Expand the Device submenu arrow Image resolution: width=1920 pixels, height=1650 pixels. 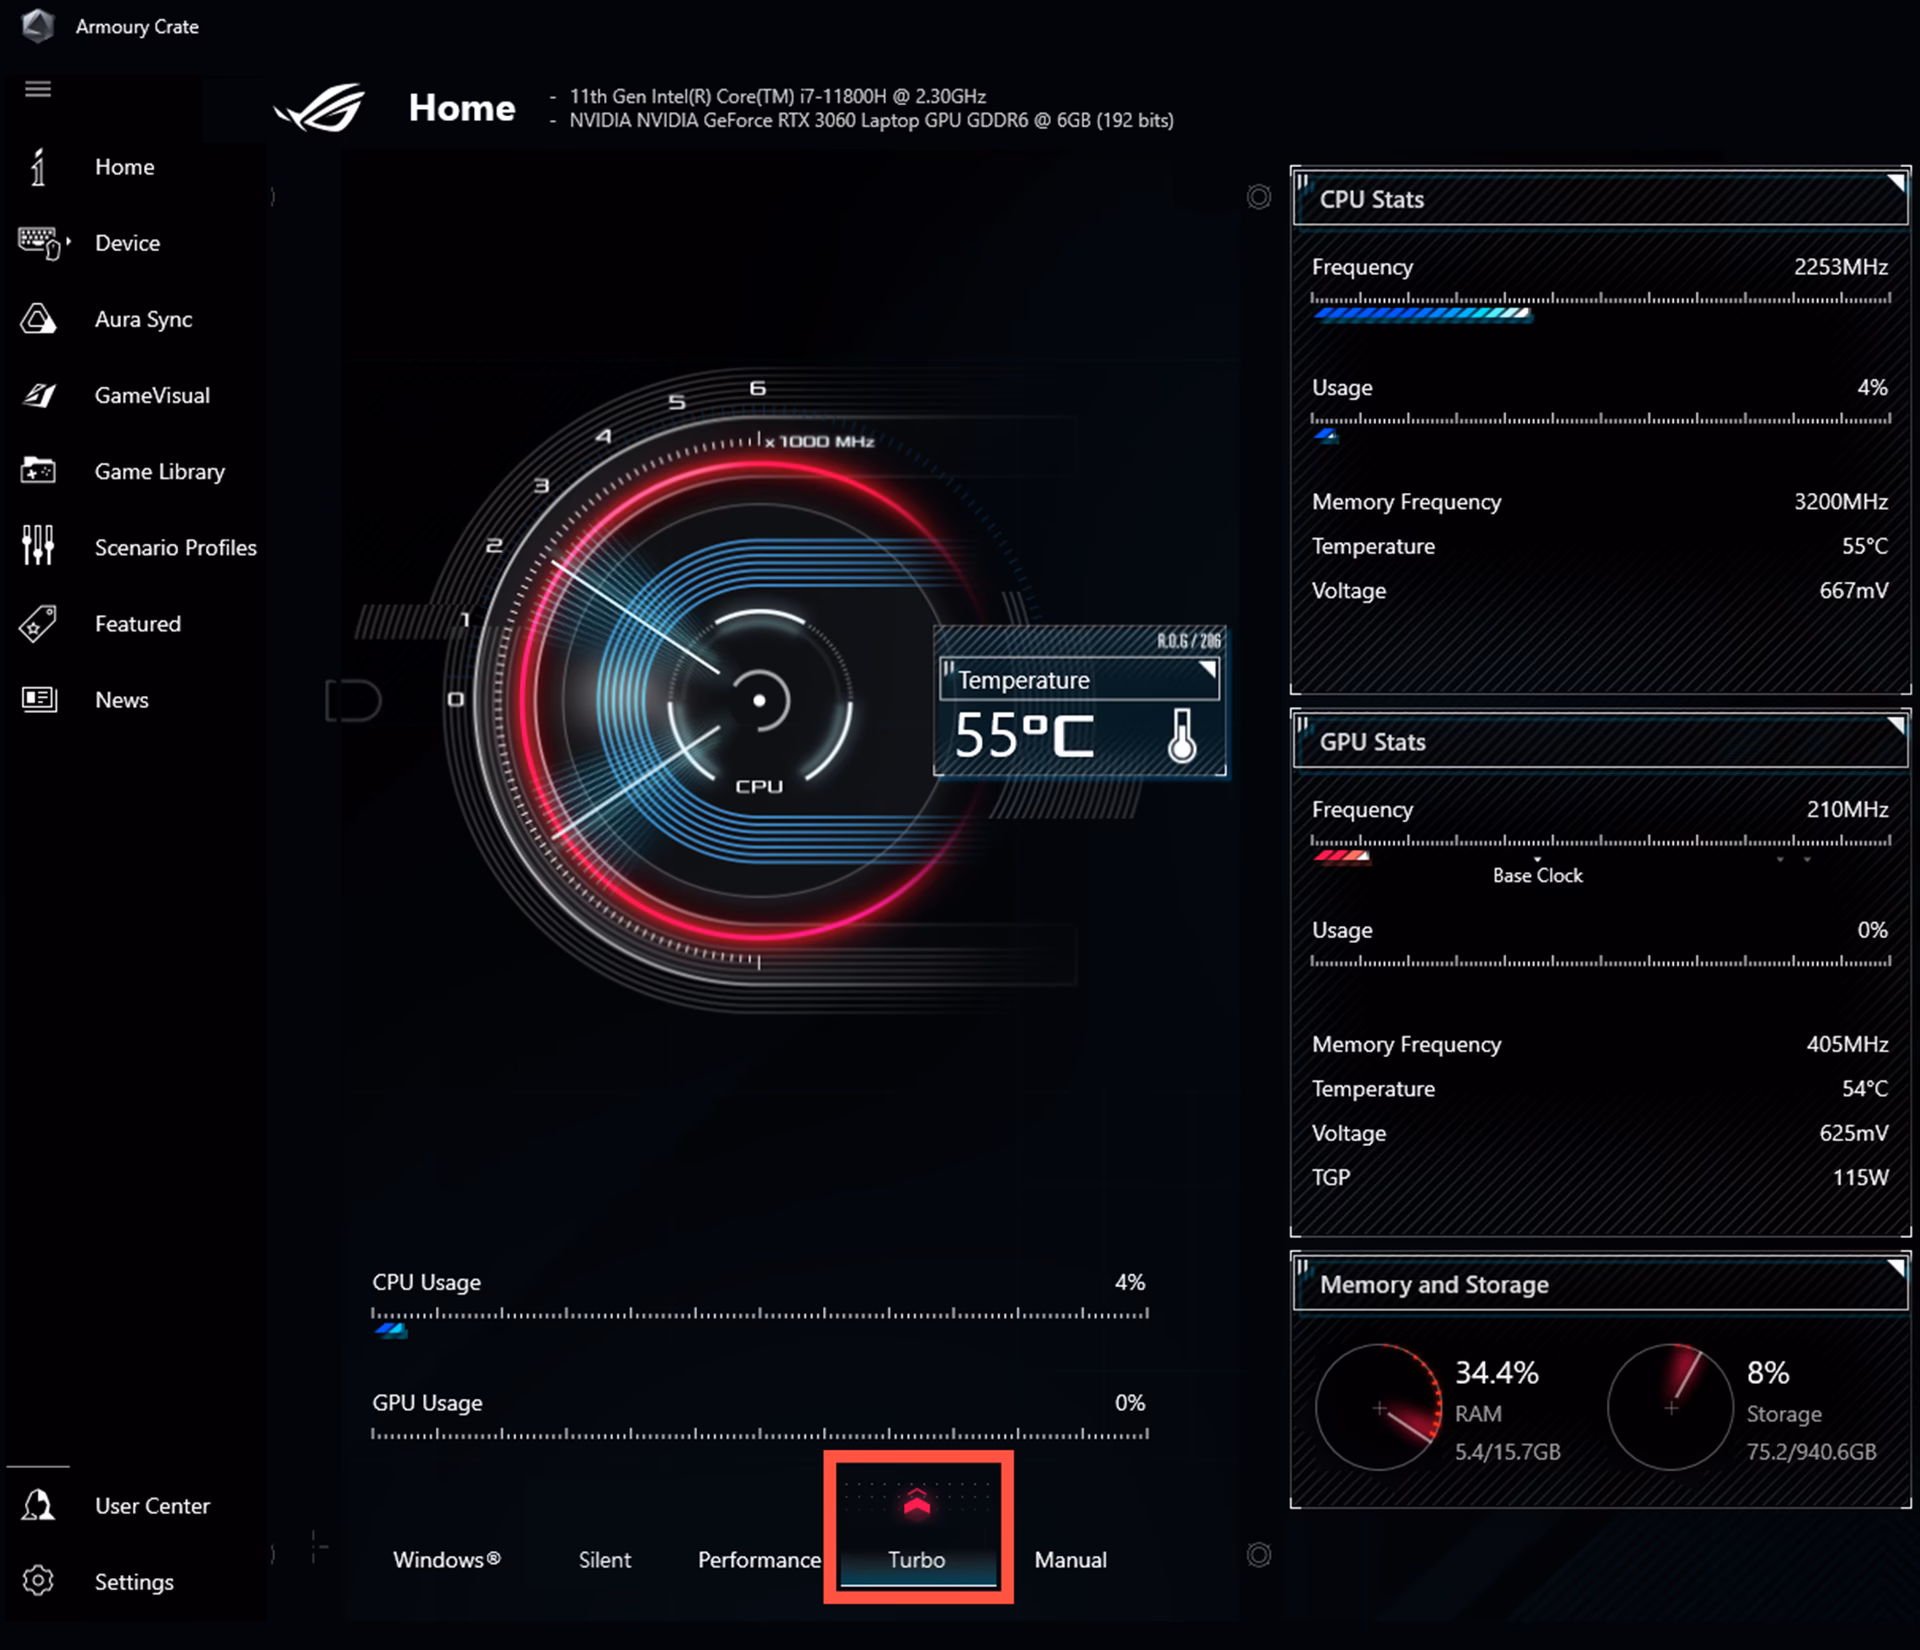click(x=68, y=240)
